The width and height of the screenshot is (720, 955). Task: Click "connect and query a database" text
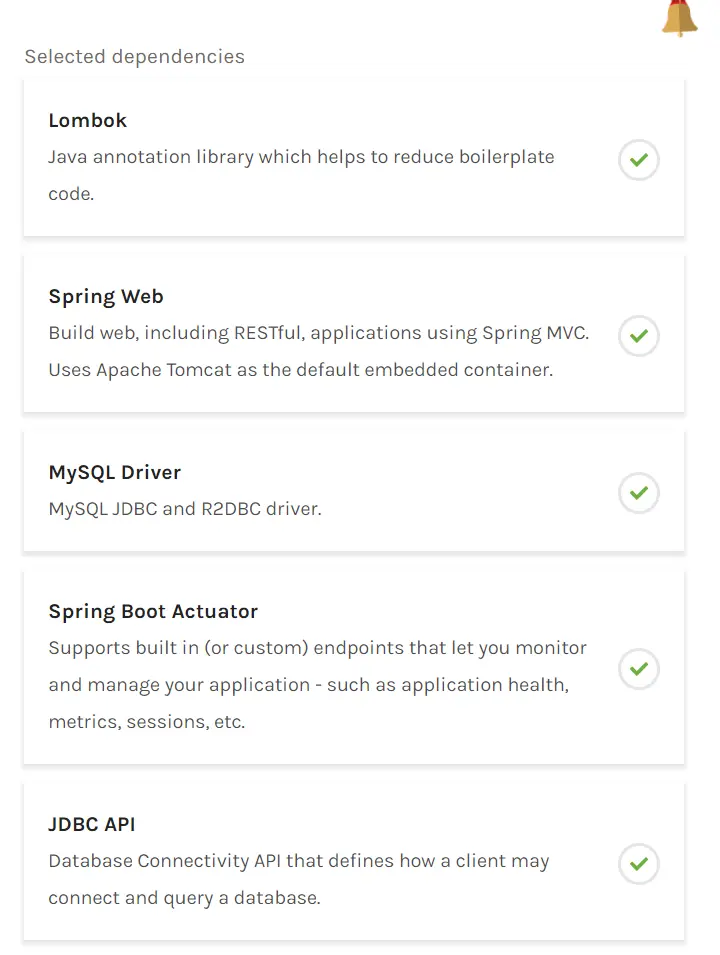click(x=184, y=898)
